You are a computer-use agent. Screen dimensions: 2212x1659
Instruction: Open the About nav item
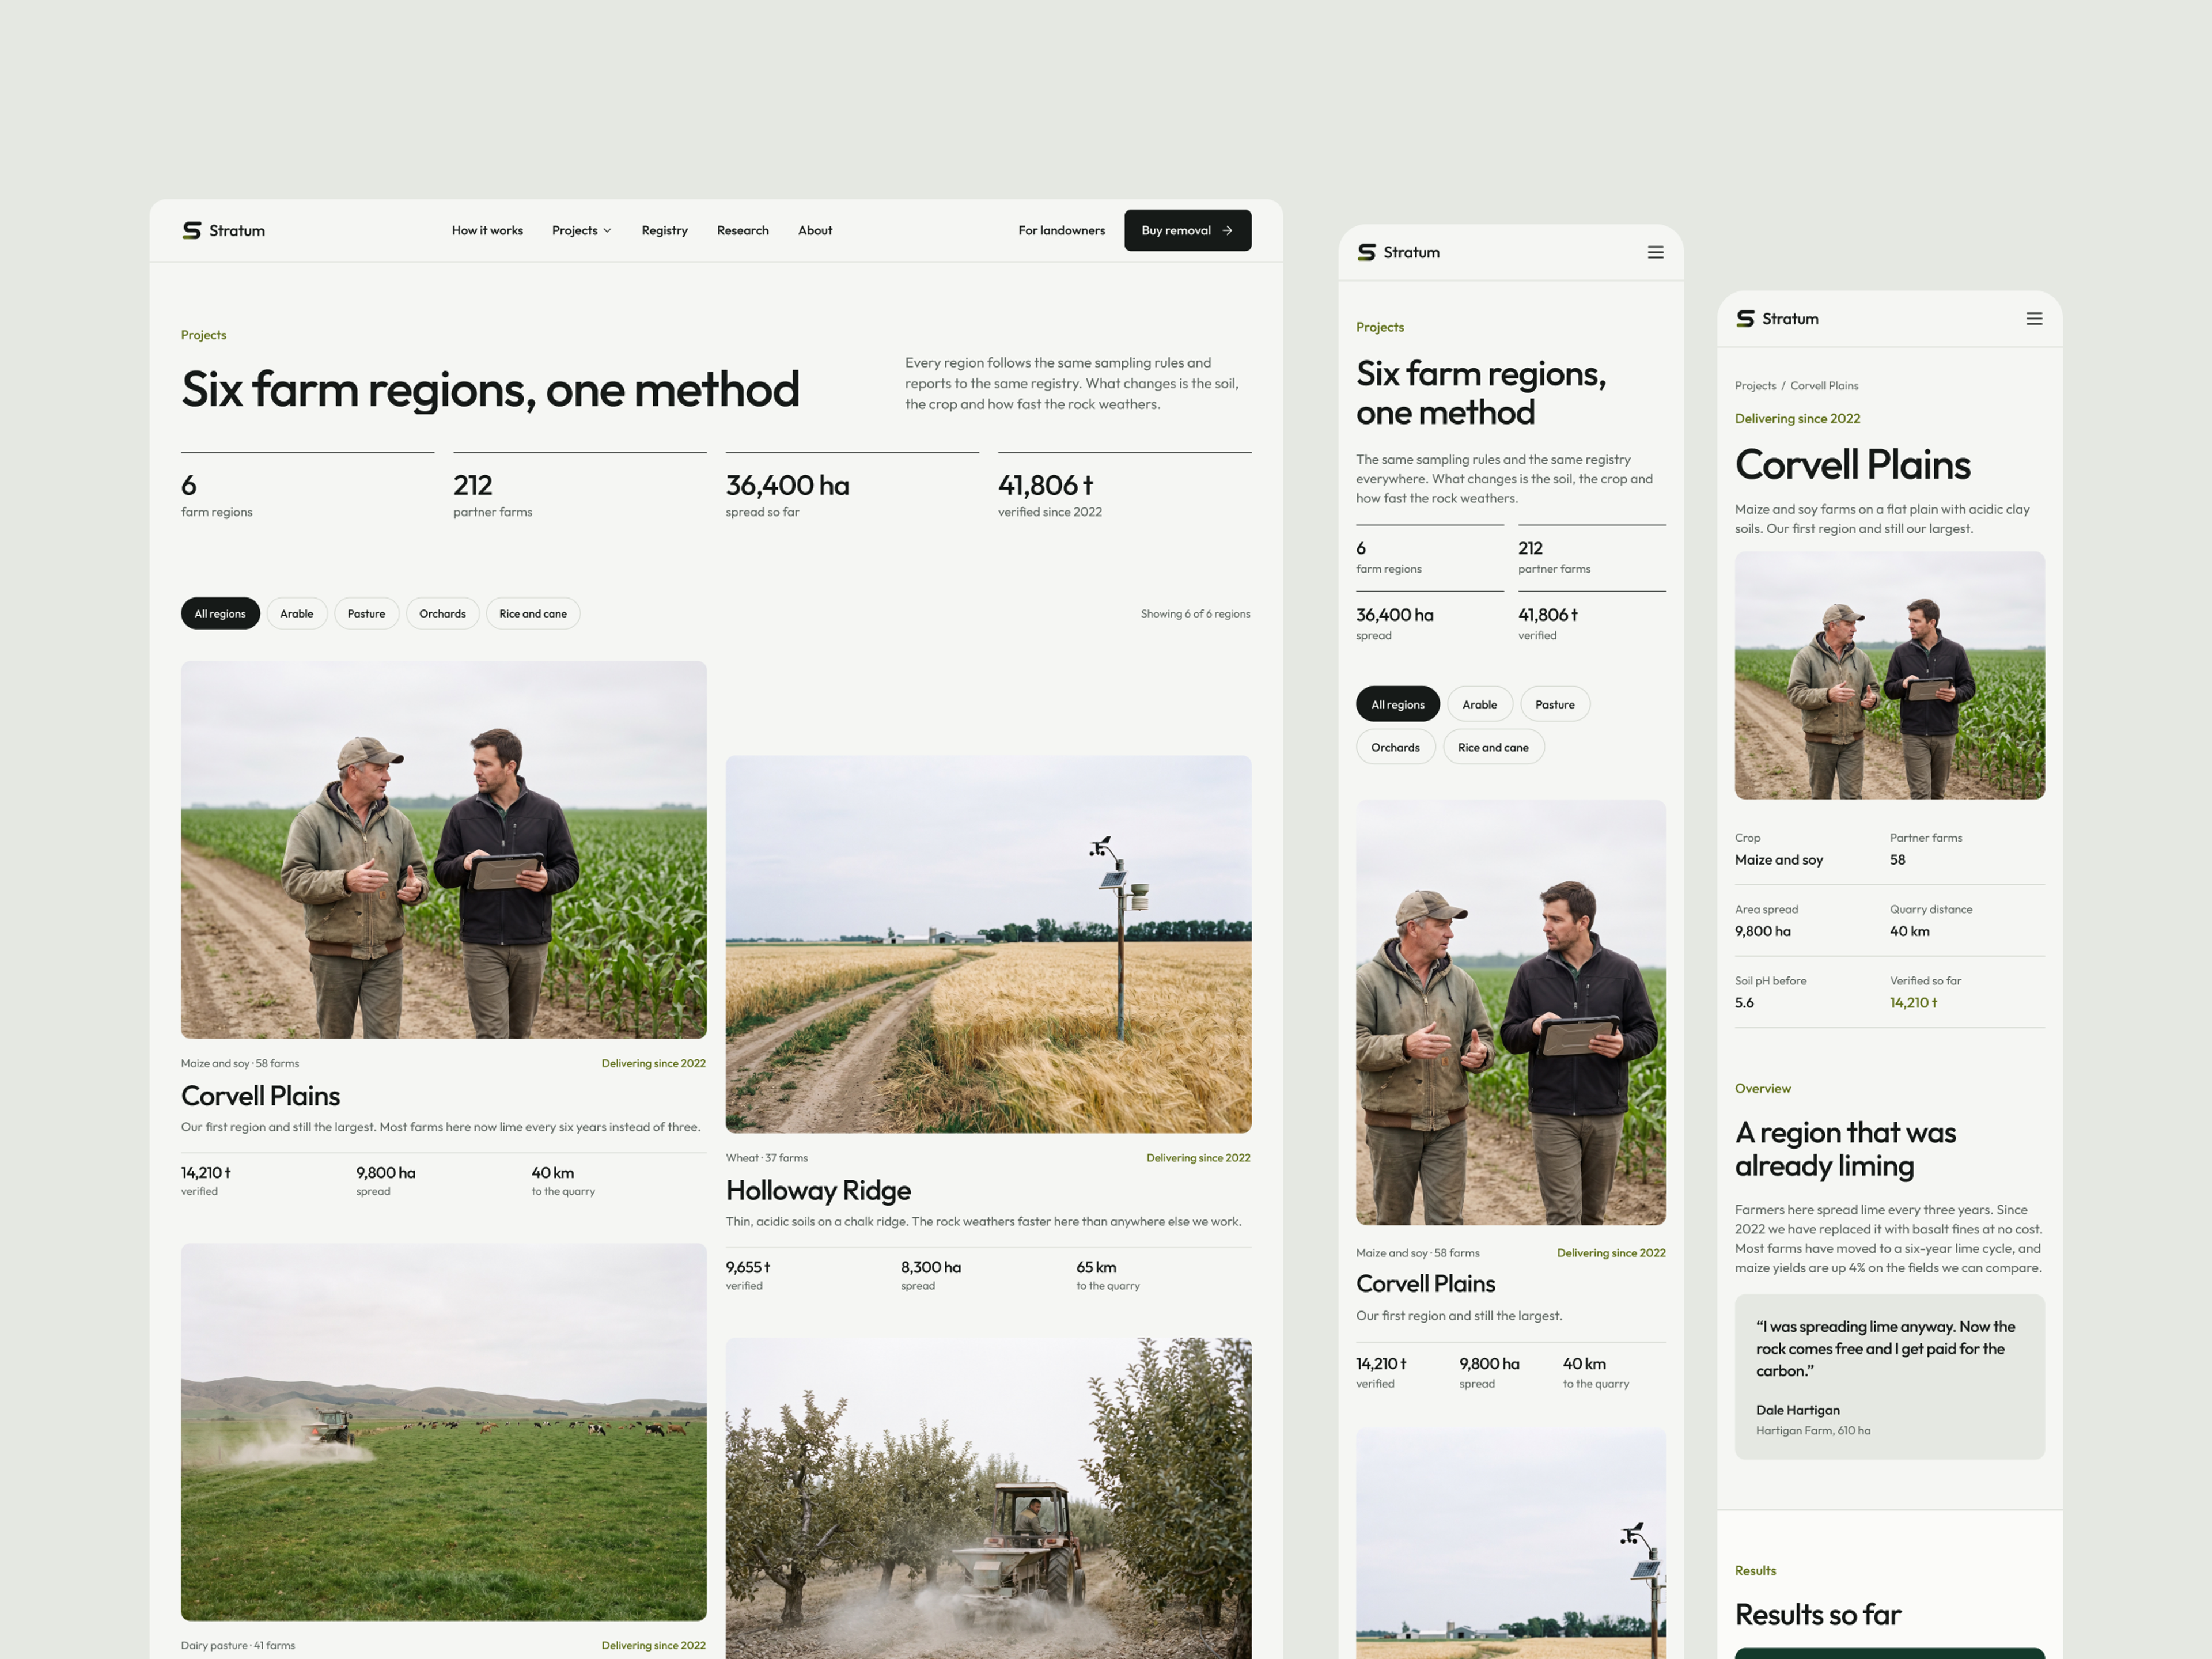click(815, 231)
